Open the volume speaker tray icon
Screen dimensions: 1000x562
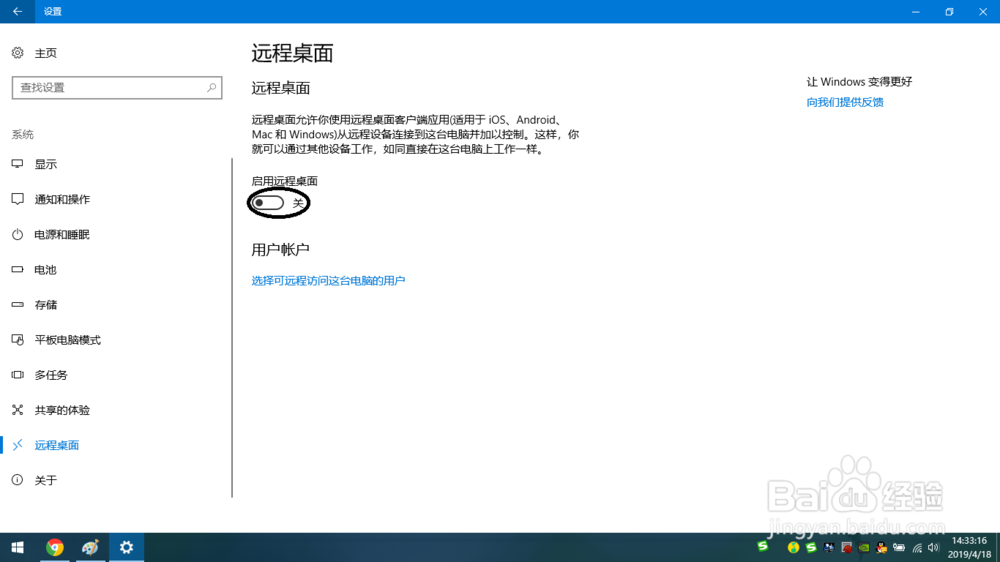click(x=934, y=547)
